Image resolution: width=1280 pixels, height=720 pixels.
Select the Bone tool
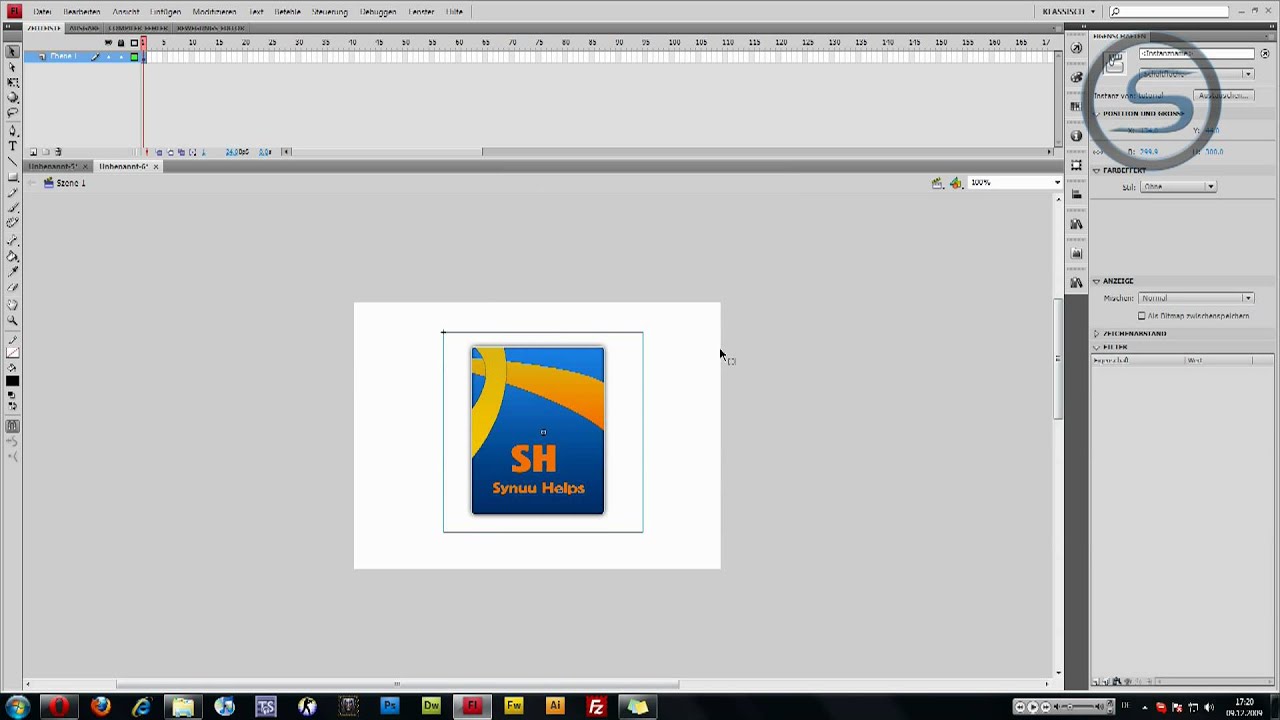pyautogui.click(x=13, y=241)
